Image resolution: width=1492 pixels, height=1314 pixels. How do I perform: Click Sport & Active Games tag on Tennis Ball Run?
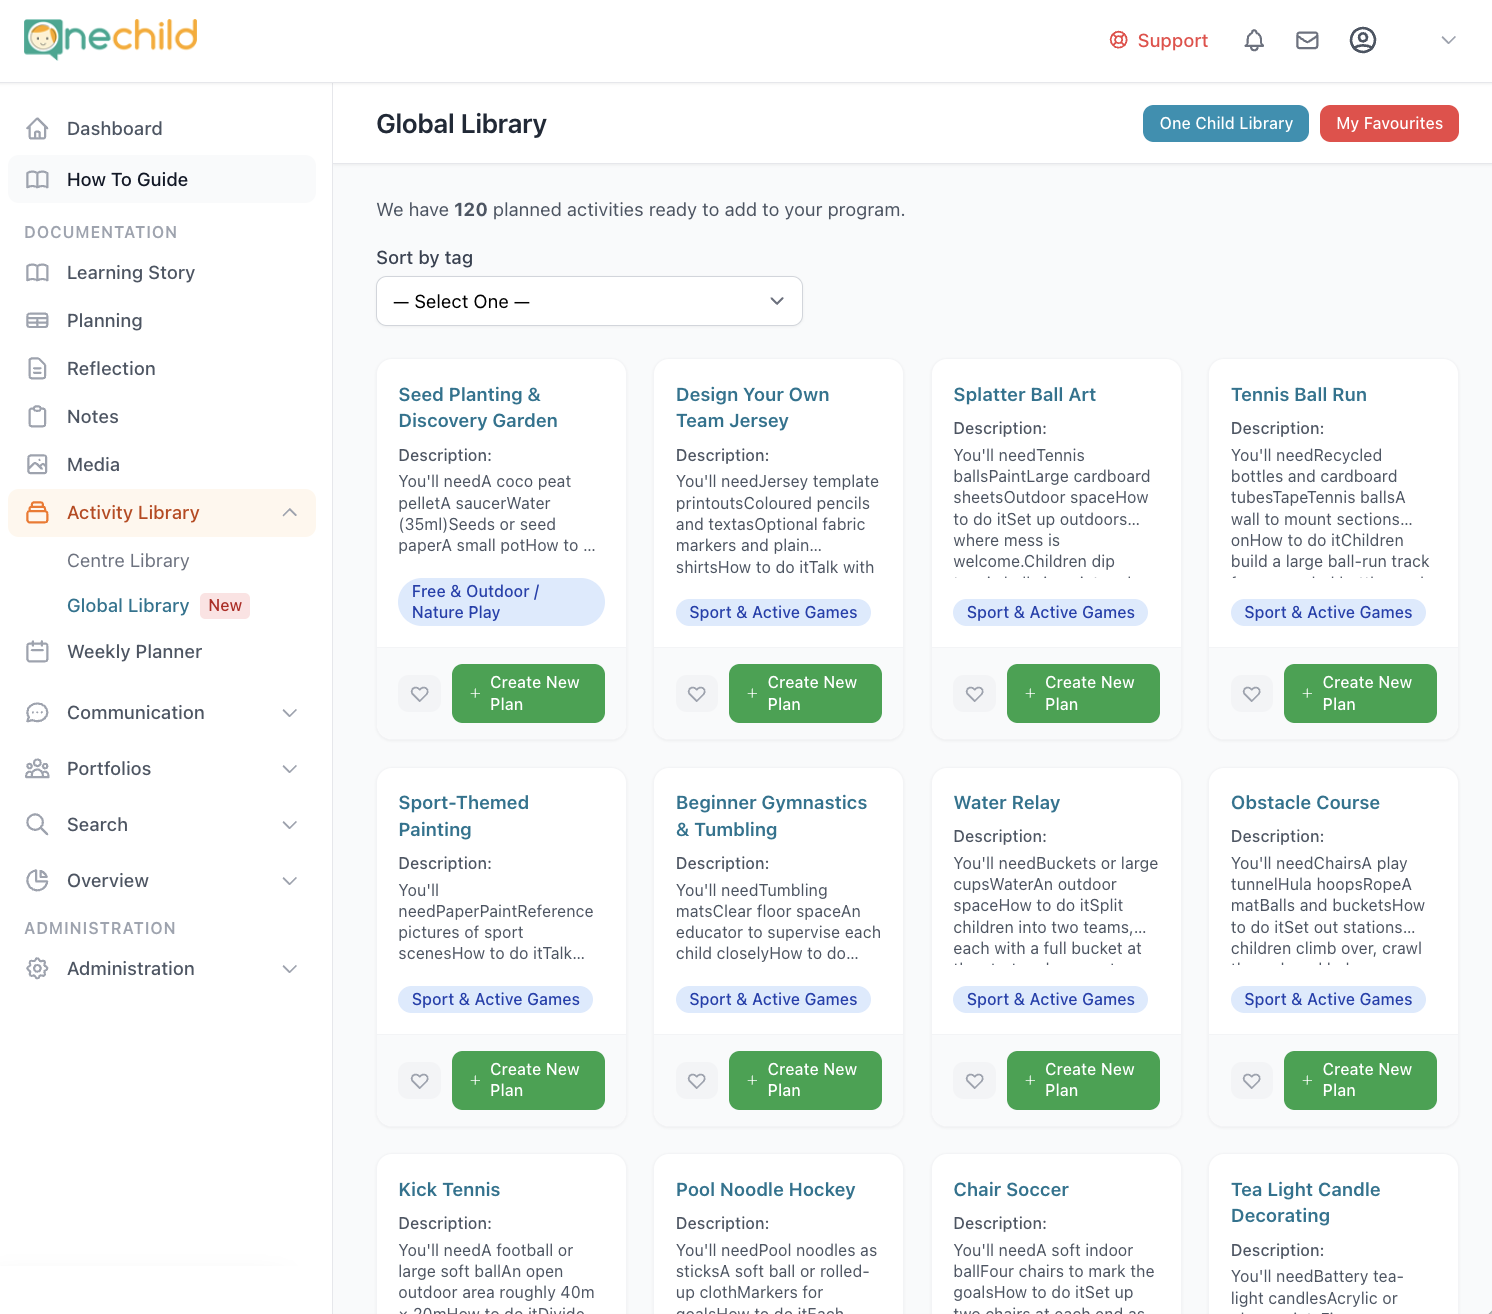point(1328,612)
